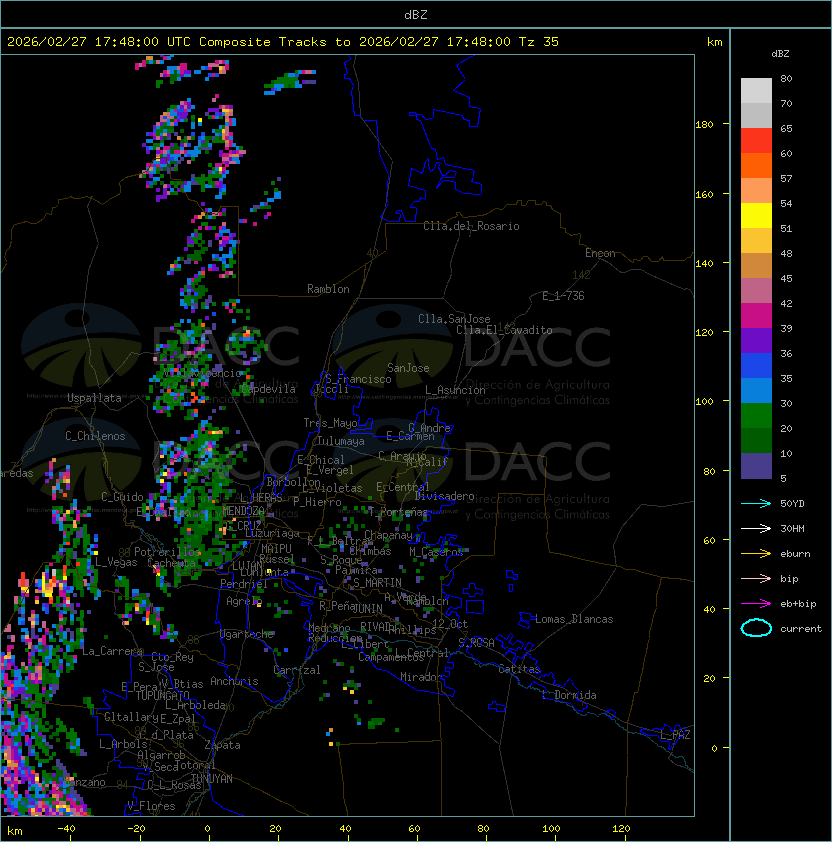The width and height of the screenshot is (832, 842).
Task: Click the Lomas_Blancas label on map
Action: 574,619
